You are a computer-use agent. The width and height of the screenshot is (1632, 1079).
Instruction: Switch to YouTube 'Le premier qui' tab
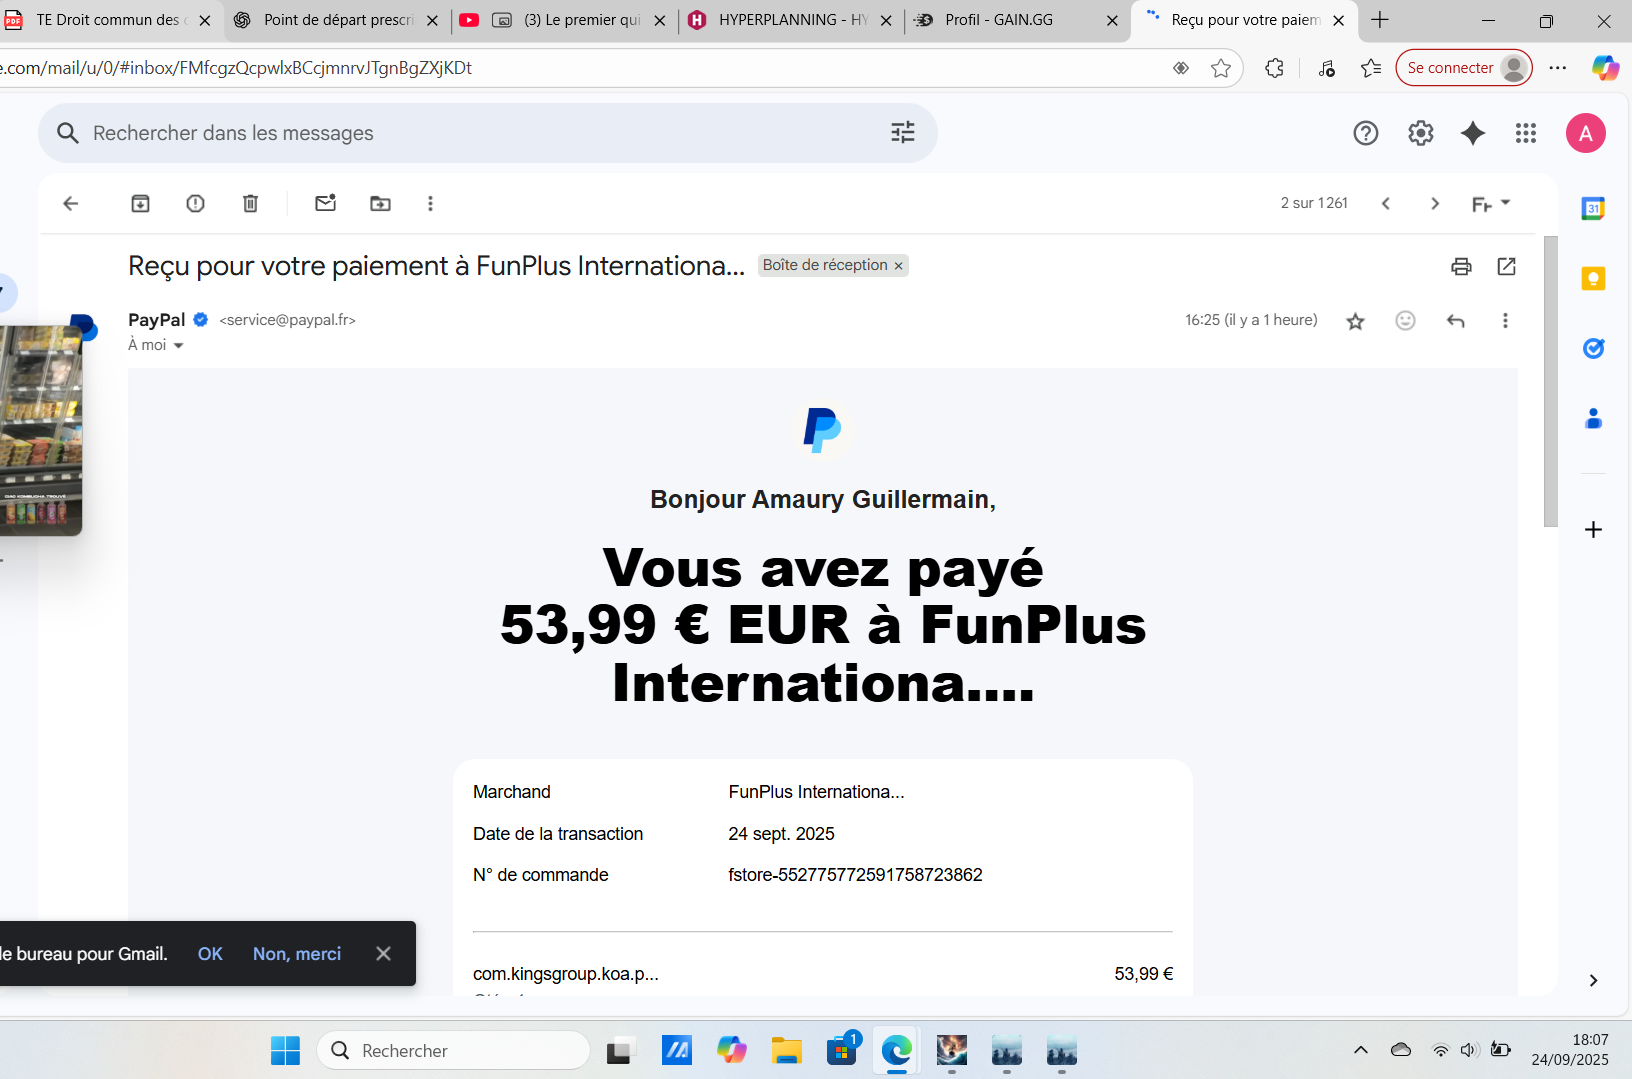pyautogui.click(x=565, y=20)
